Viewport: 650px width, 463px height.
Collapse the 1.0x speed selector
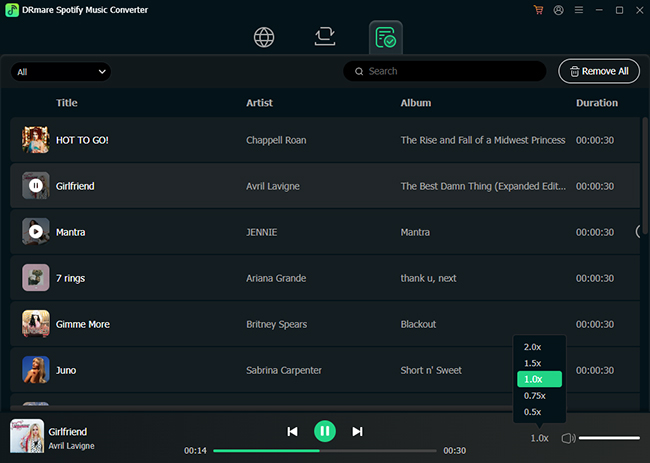point(539,438)
